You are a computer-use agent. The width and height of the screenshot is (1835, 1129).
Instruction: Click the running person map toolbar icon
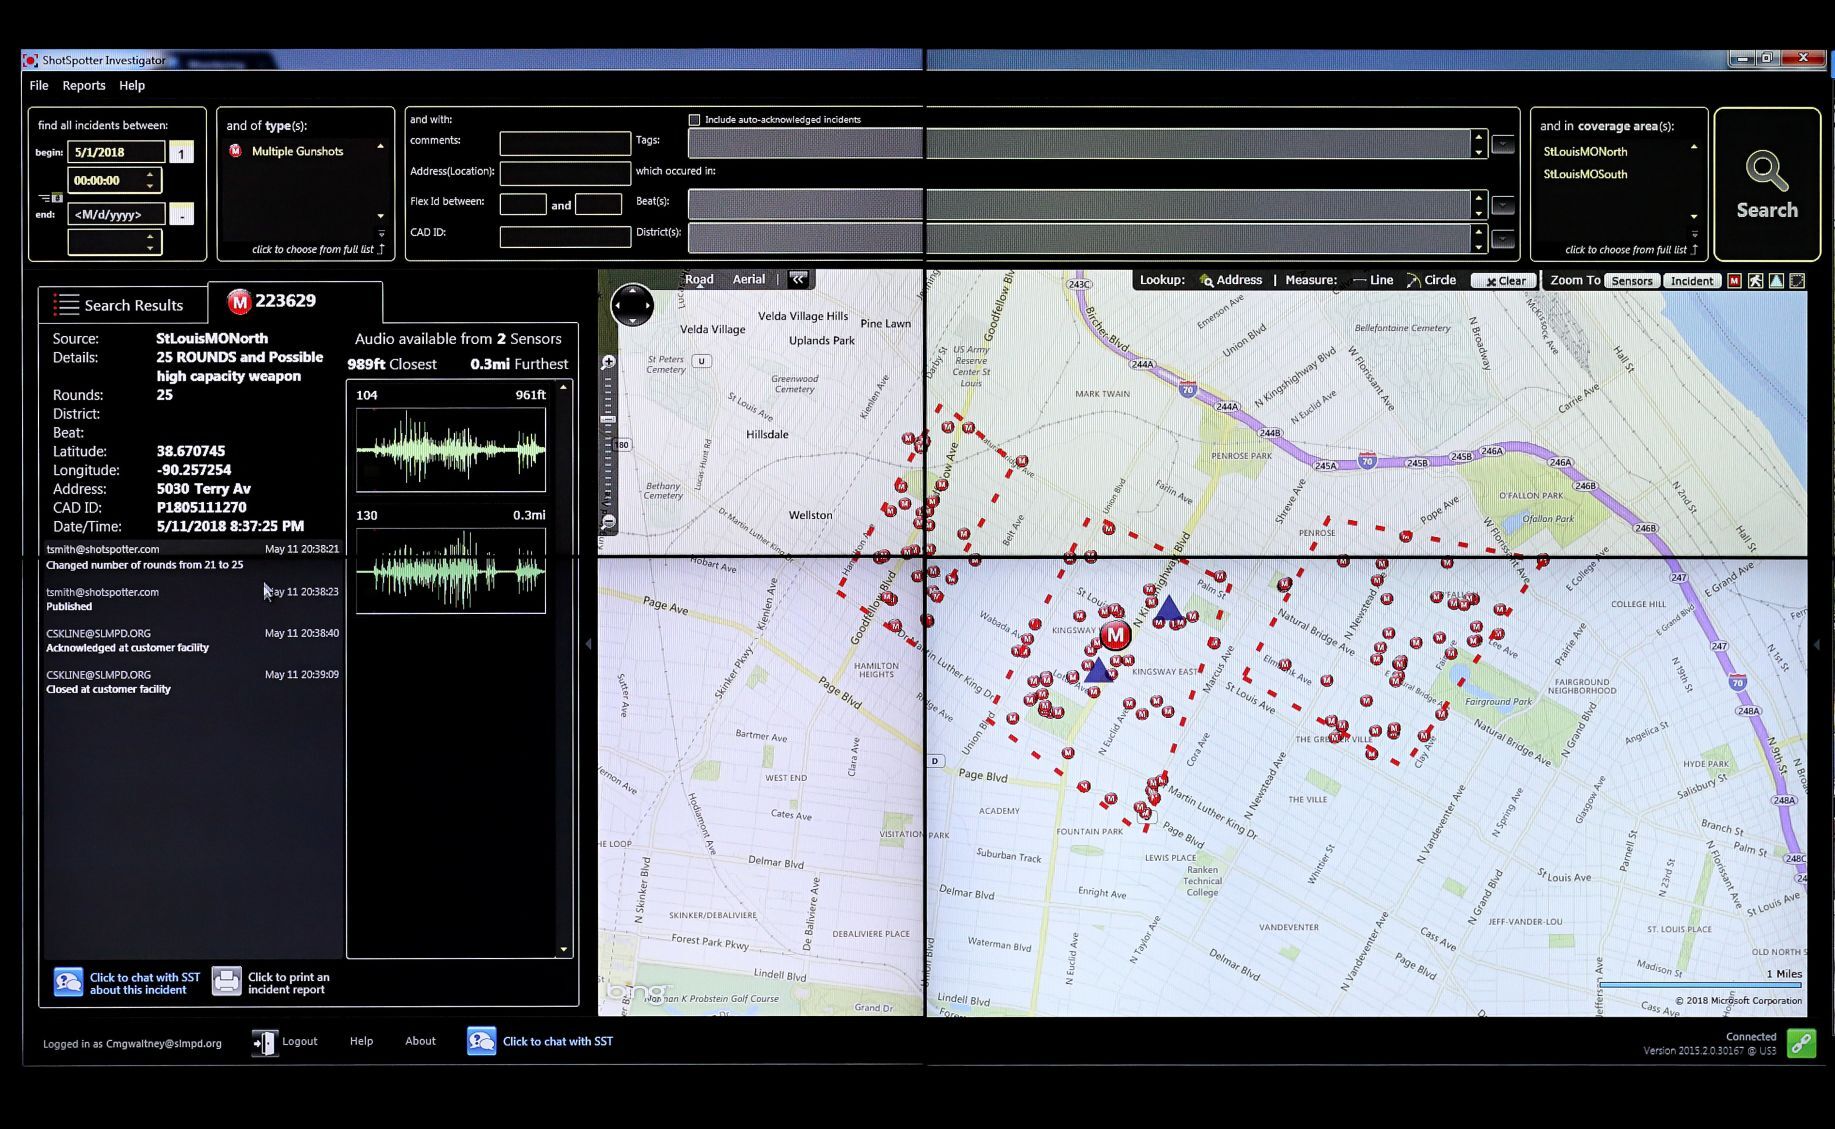1755,281
